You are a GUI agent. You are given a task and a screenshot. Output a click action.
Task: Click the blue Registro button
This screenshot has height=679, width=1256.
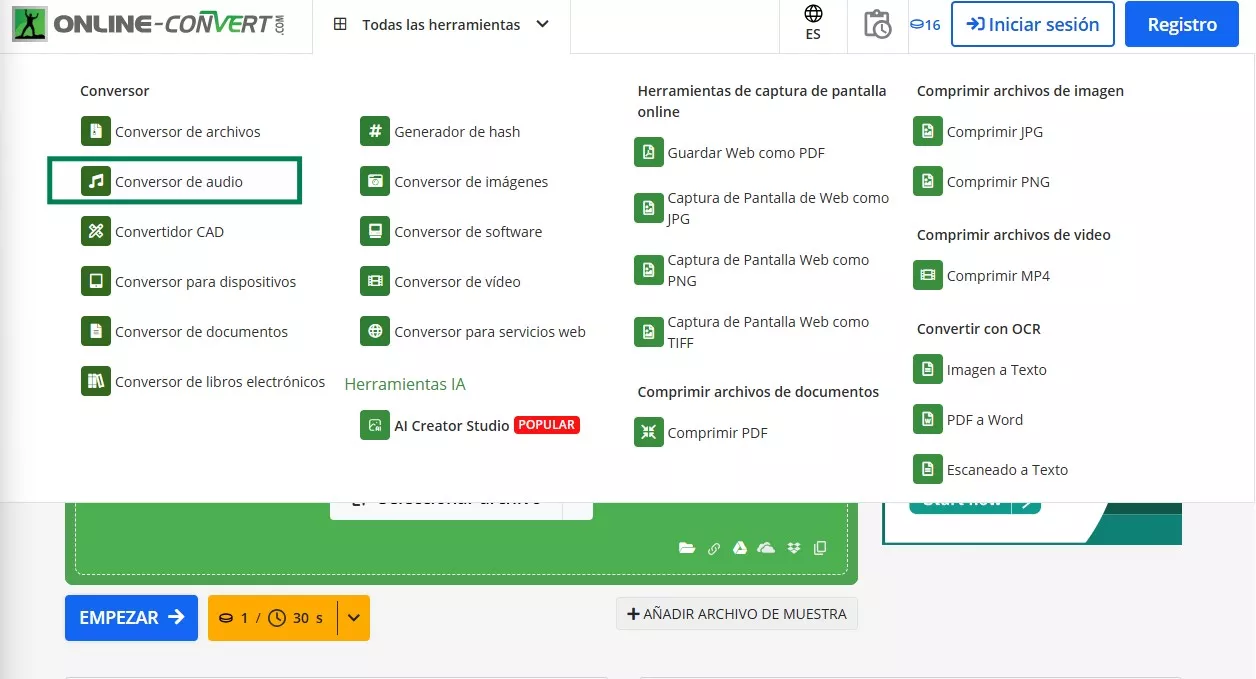coord(1182,24)
